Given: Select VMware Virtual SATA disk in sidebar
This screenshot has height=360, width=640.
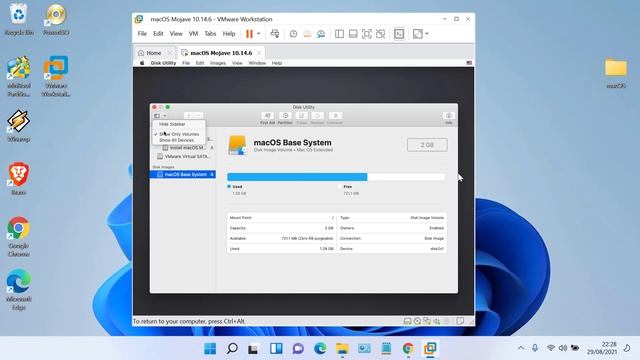Looking at the screenshot, I should (x=183, y=156).
